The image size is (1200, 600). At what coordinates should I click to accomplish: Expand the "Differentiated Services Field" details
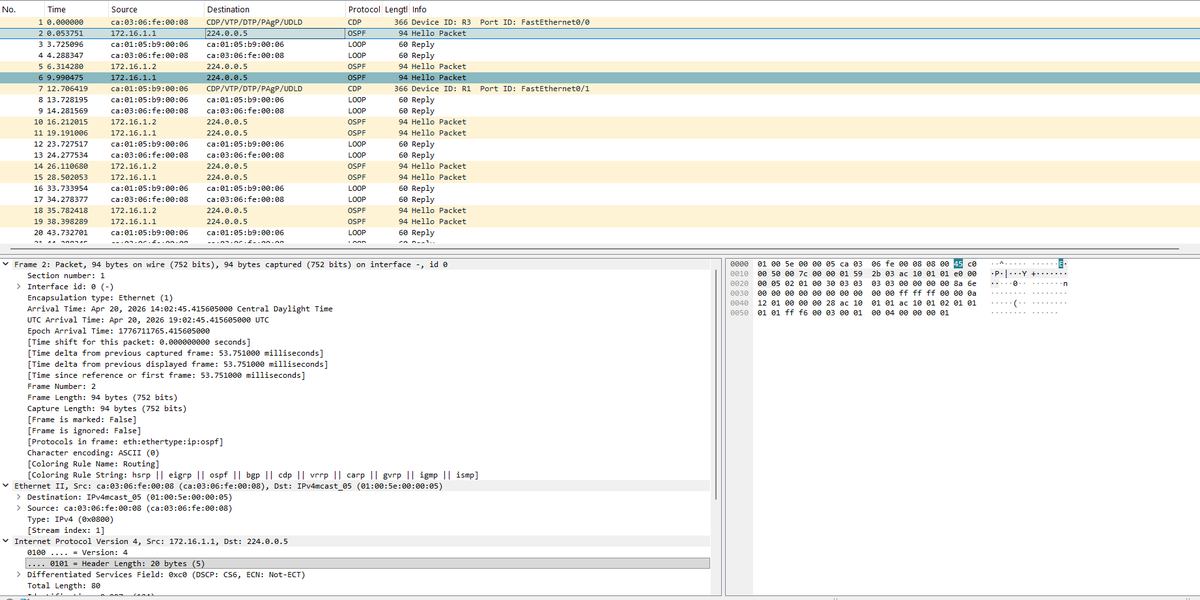point(17,574)
